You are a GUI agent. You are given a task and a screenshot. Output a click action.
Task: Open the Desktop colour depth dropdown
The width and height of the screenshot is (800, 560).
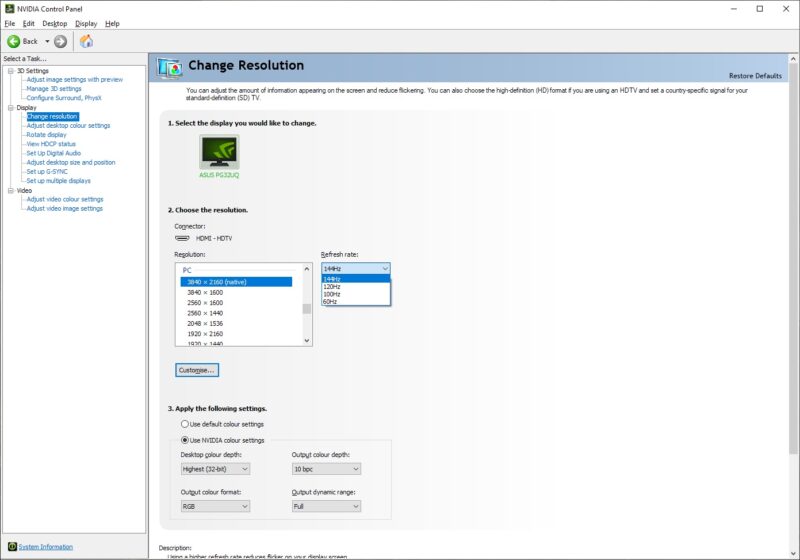[x=215, y=469]
